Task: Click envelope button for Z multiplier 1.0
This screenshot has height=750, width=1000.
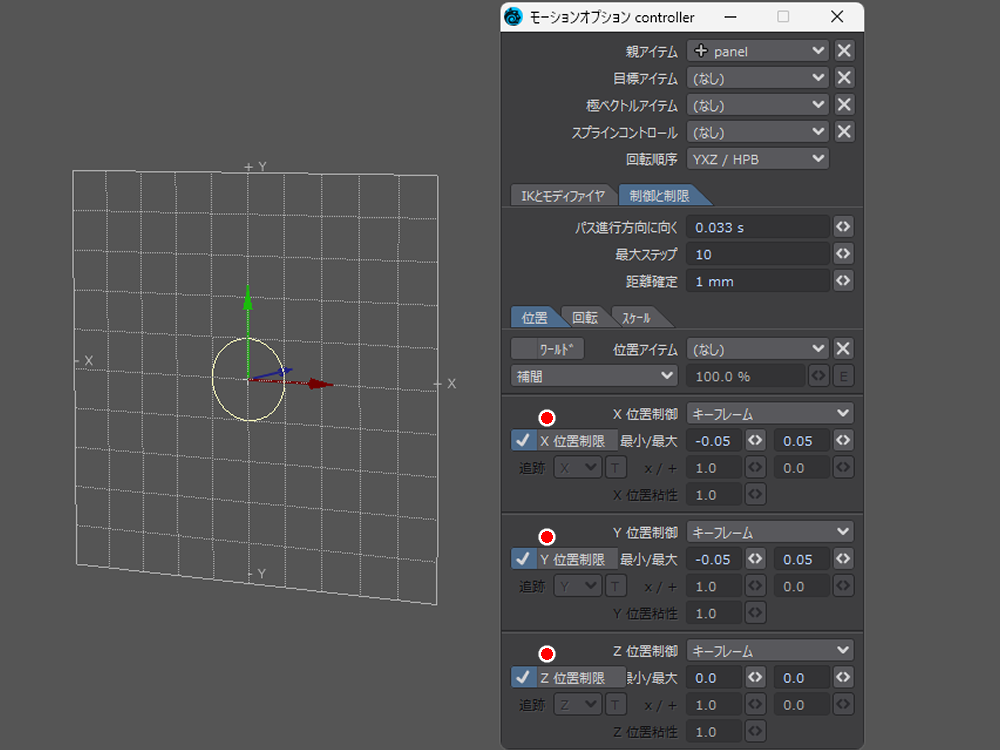Action: click(x=755, y=705)
